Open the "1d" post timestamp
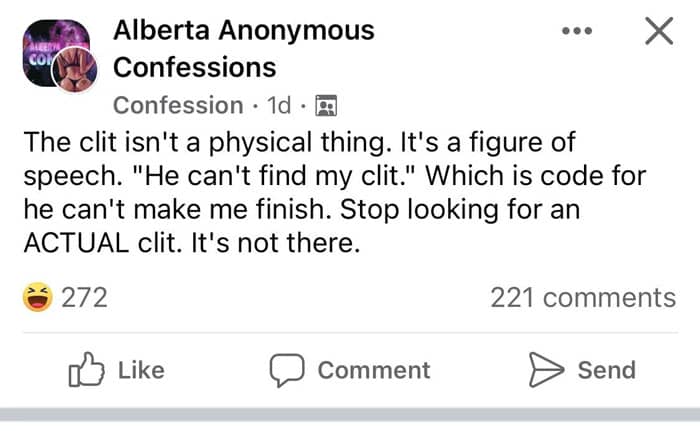700x431 pixels. coord(280,105)
